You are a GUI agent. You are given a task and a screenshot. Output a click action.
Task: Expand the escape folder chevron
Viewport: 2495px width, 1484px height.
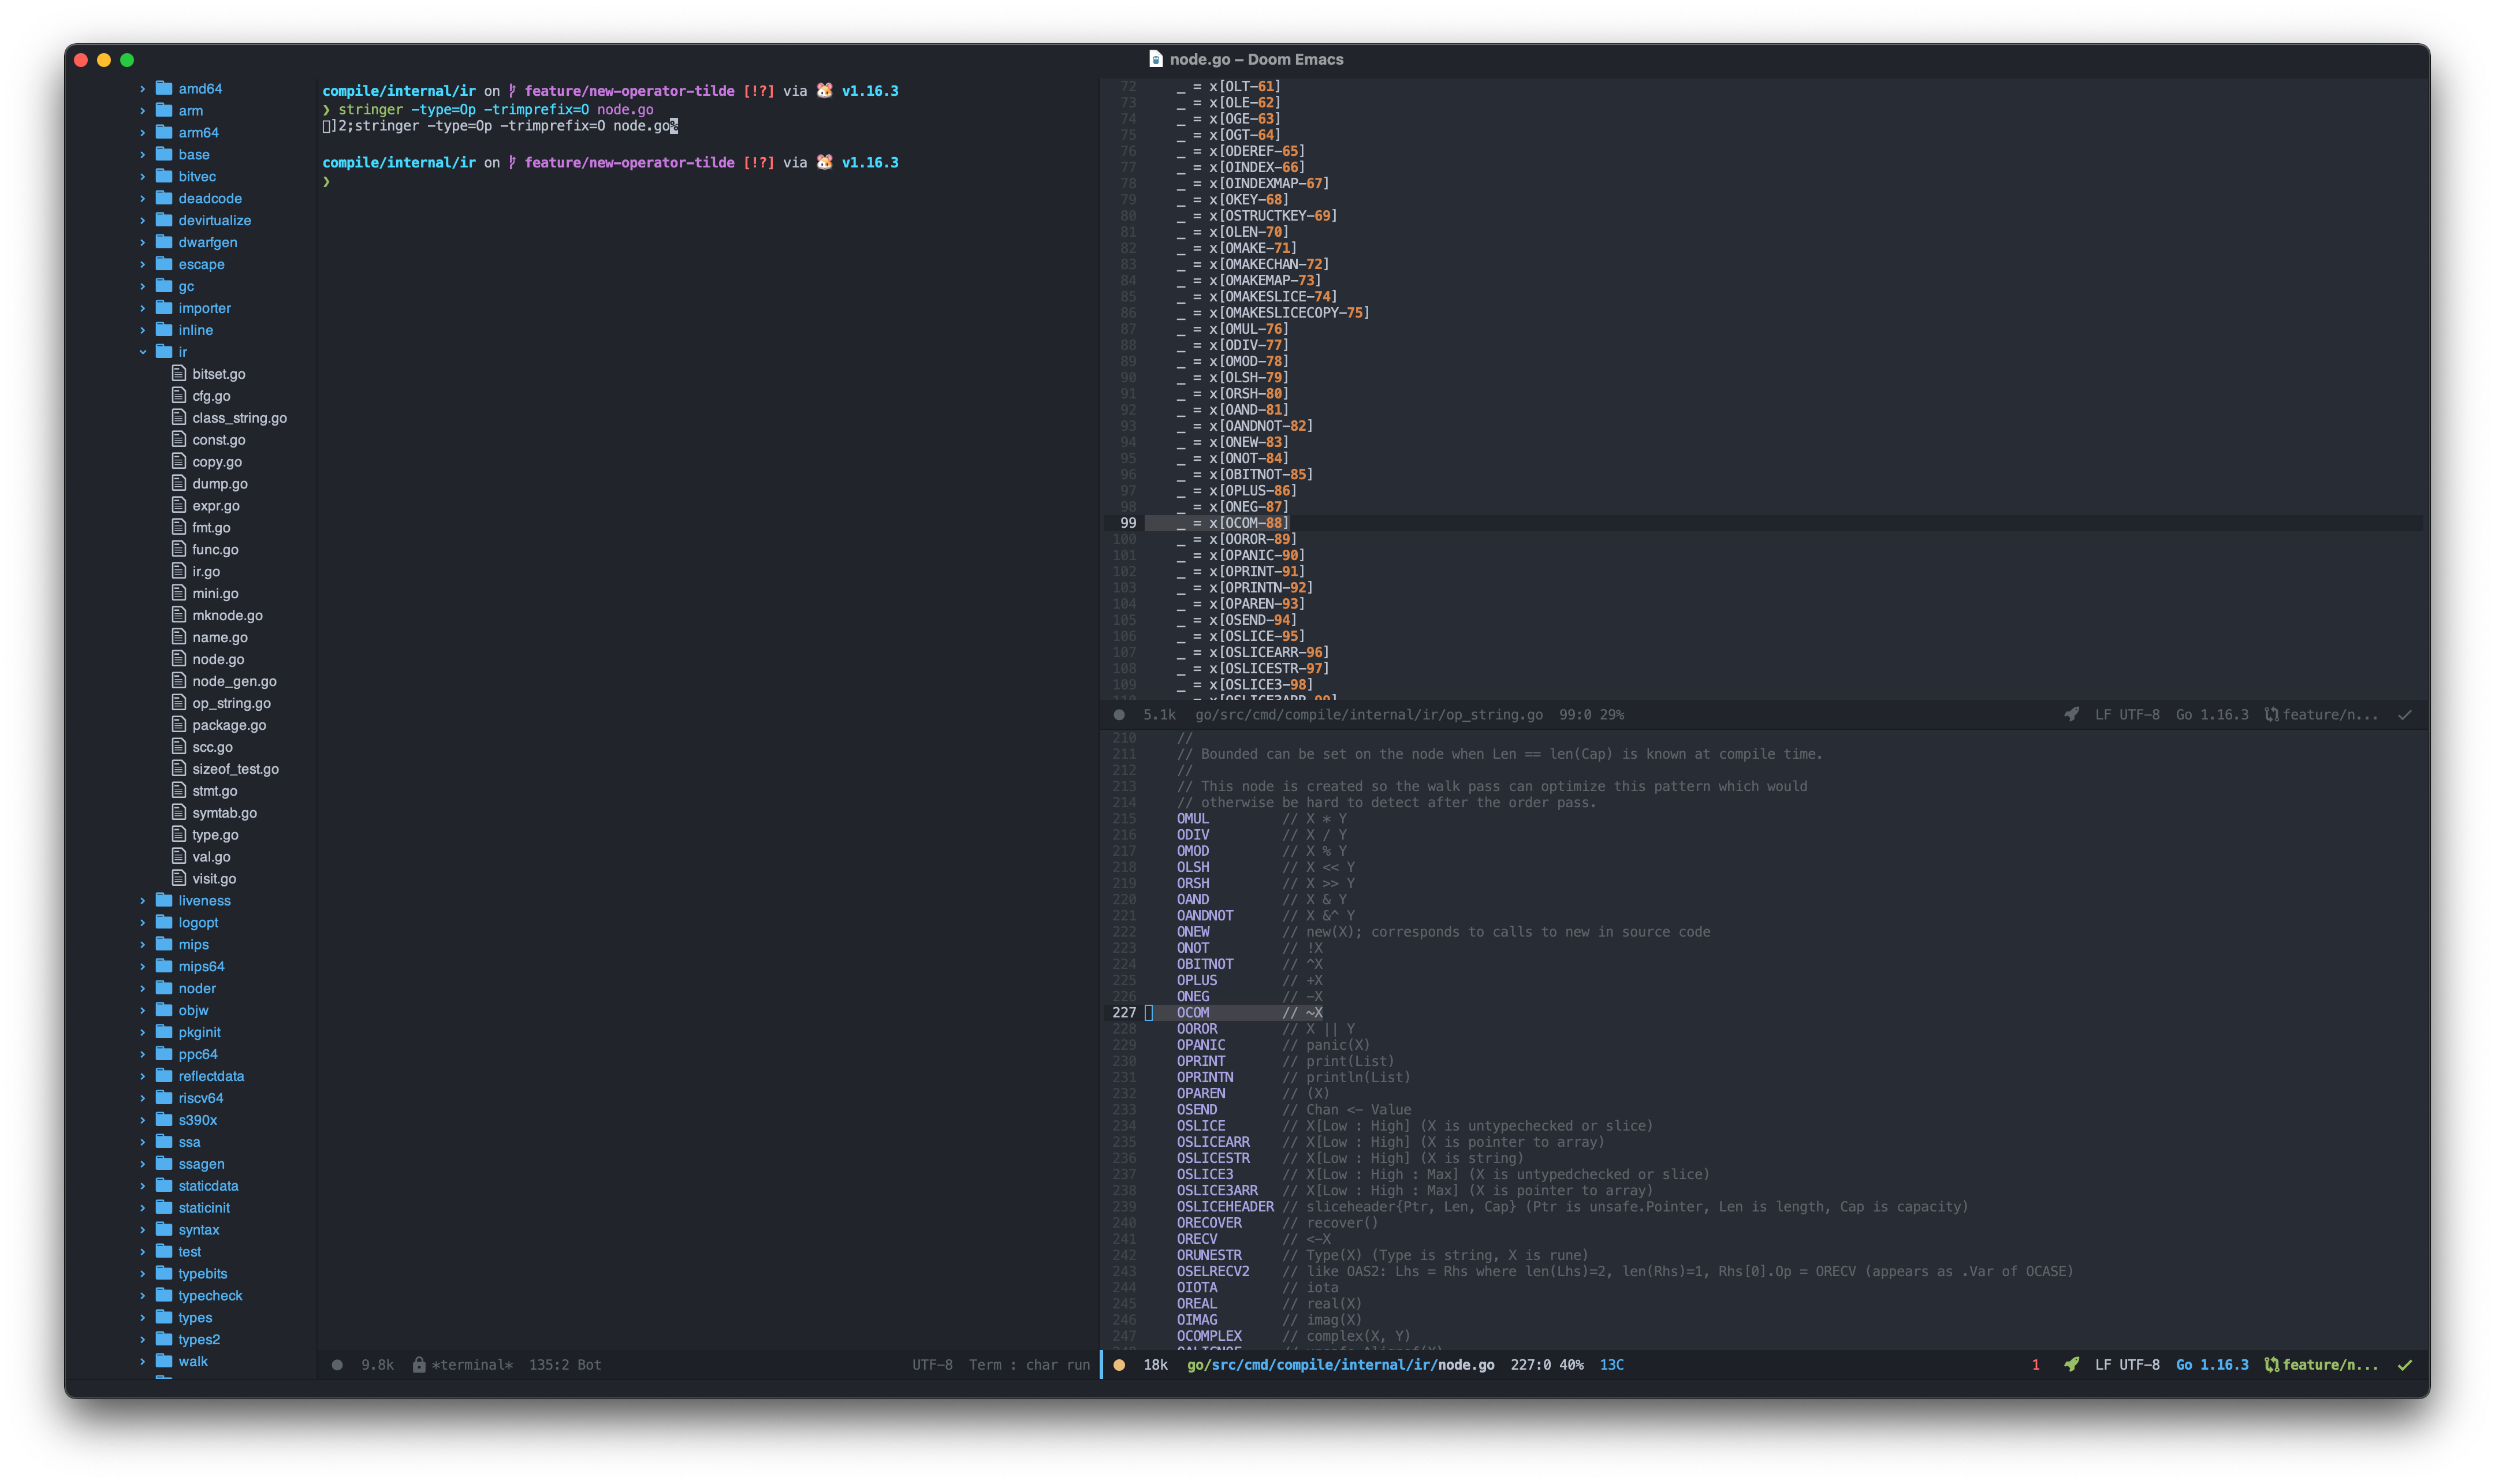(x=143, y=265)
